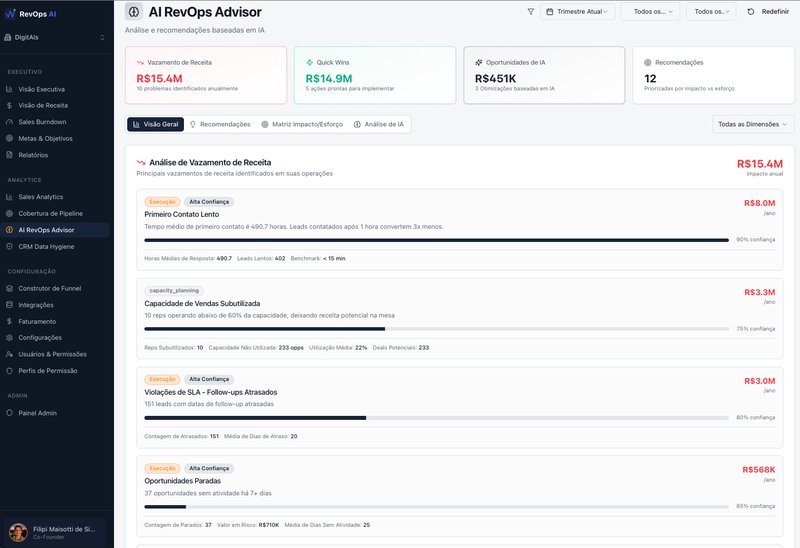Switch to the Visão Geral tab
800x548 pixels.
click(156, 124)
